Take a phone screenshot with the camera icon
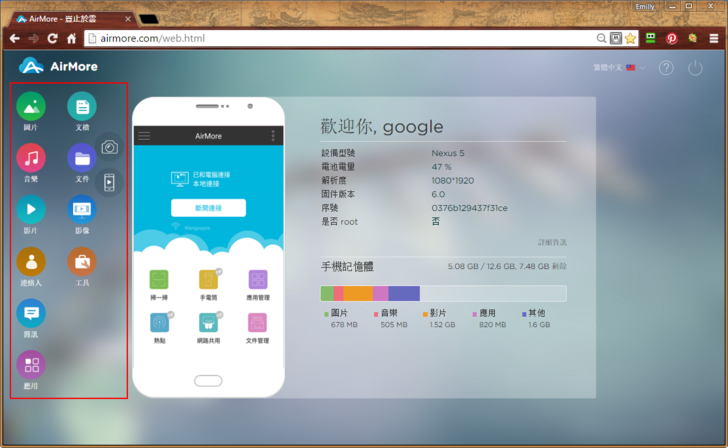Image resolution: width=728 pixels, height=448 pixels. pos(110,147)
